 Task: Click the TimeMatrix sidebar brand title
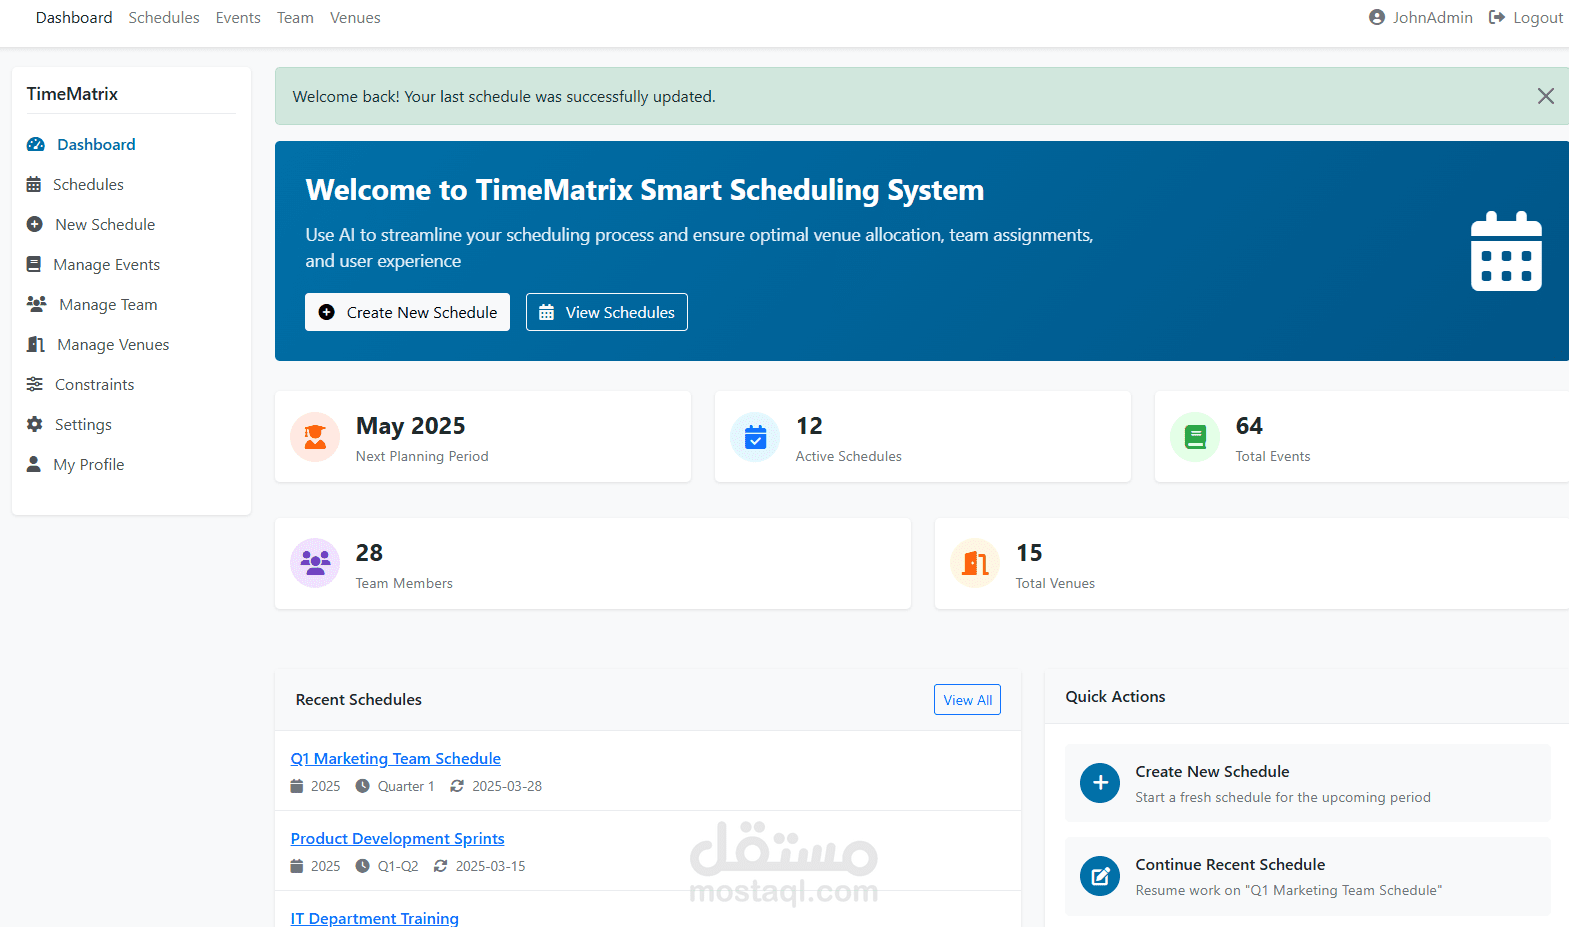point(72,94)
